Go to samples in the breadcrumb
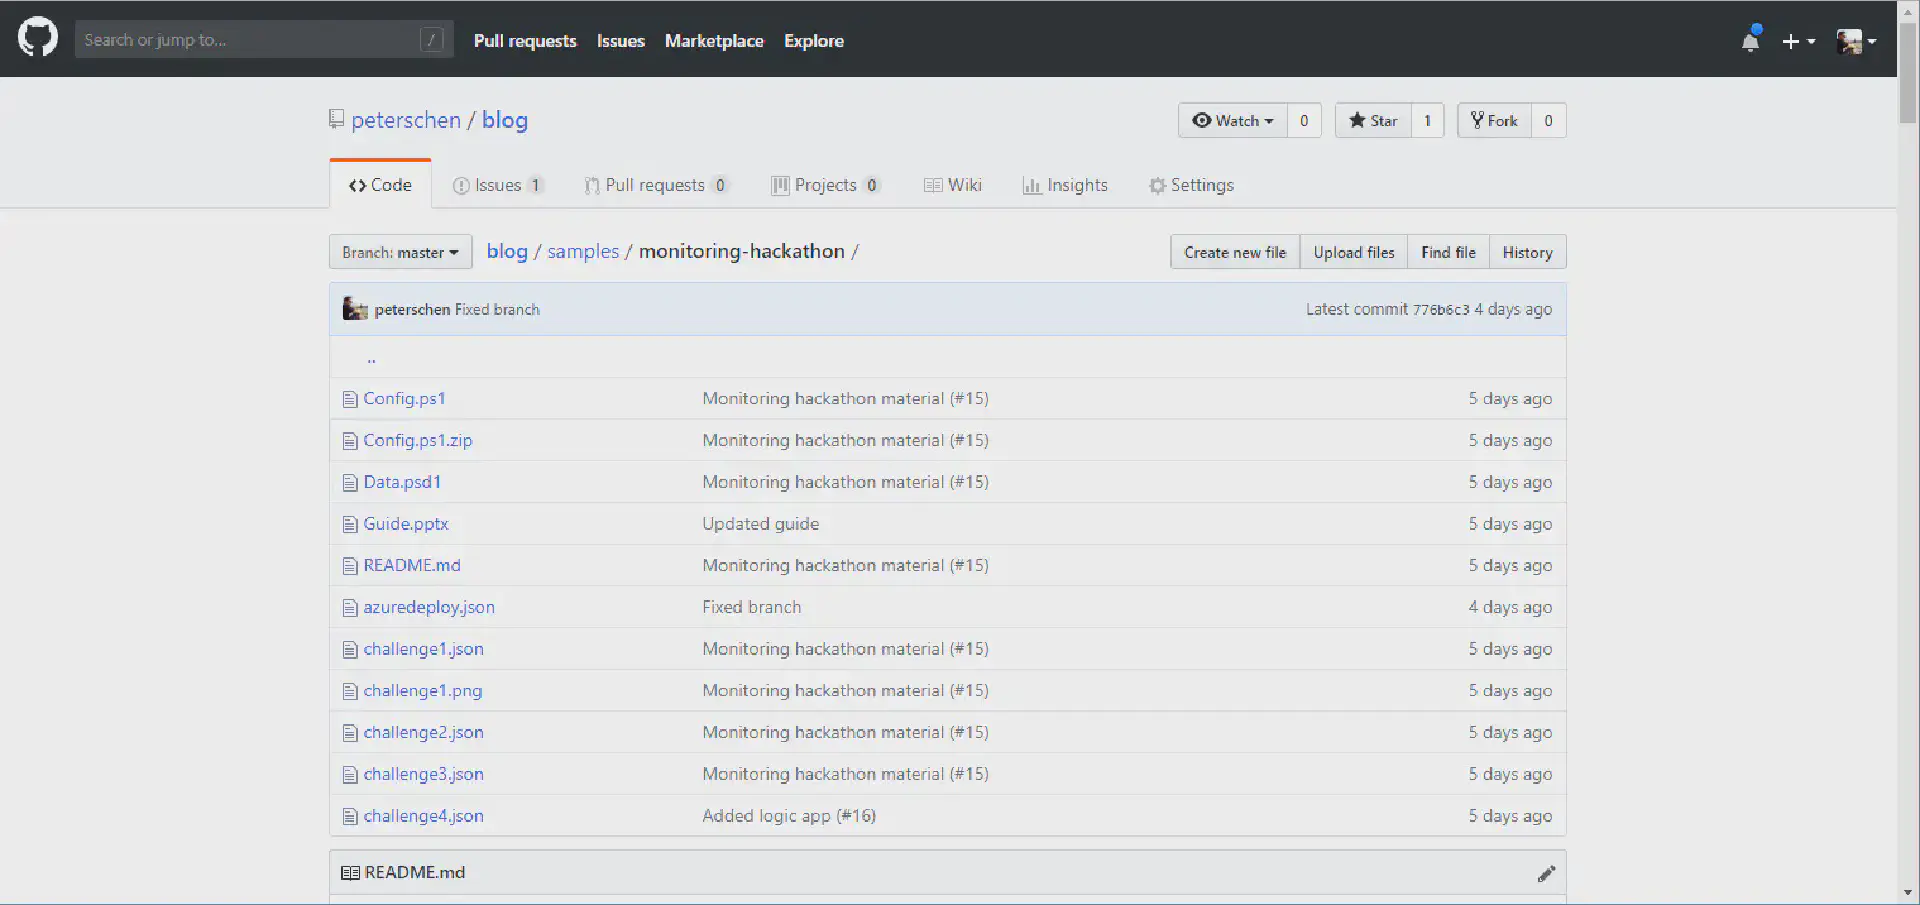The width and height of the screenshot is (1920, 905). coord(583,251)
